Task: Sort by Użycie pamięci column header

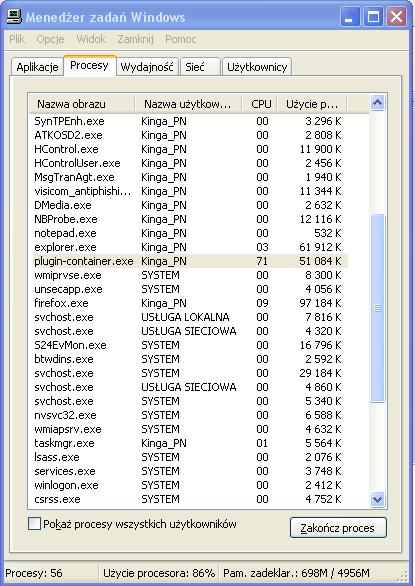Action: [312, 104]
